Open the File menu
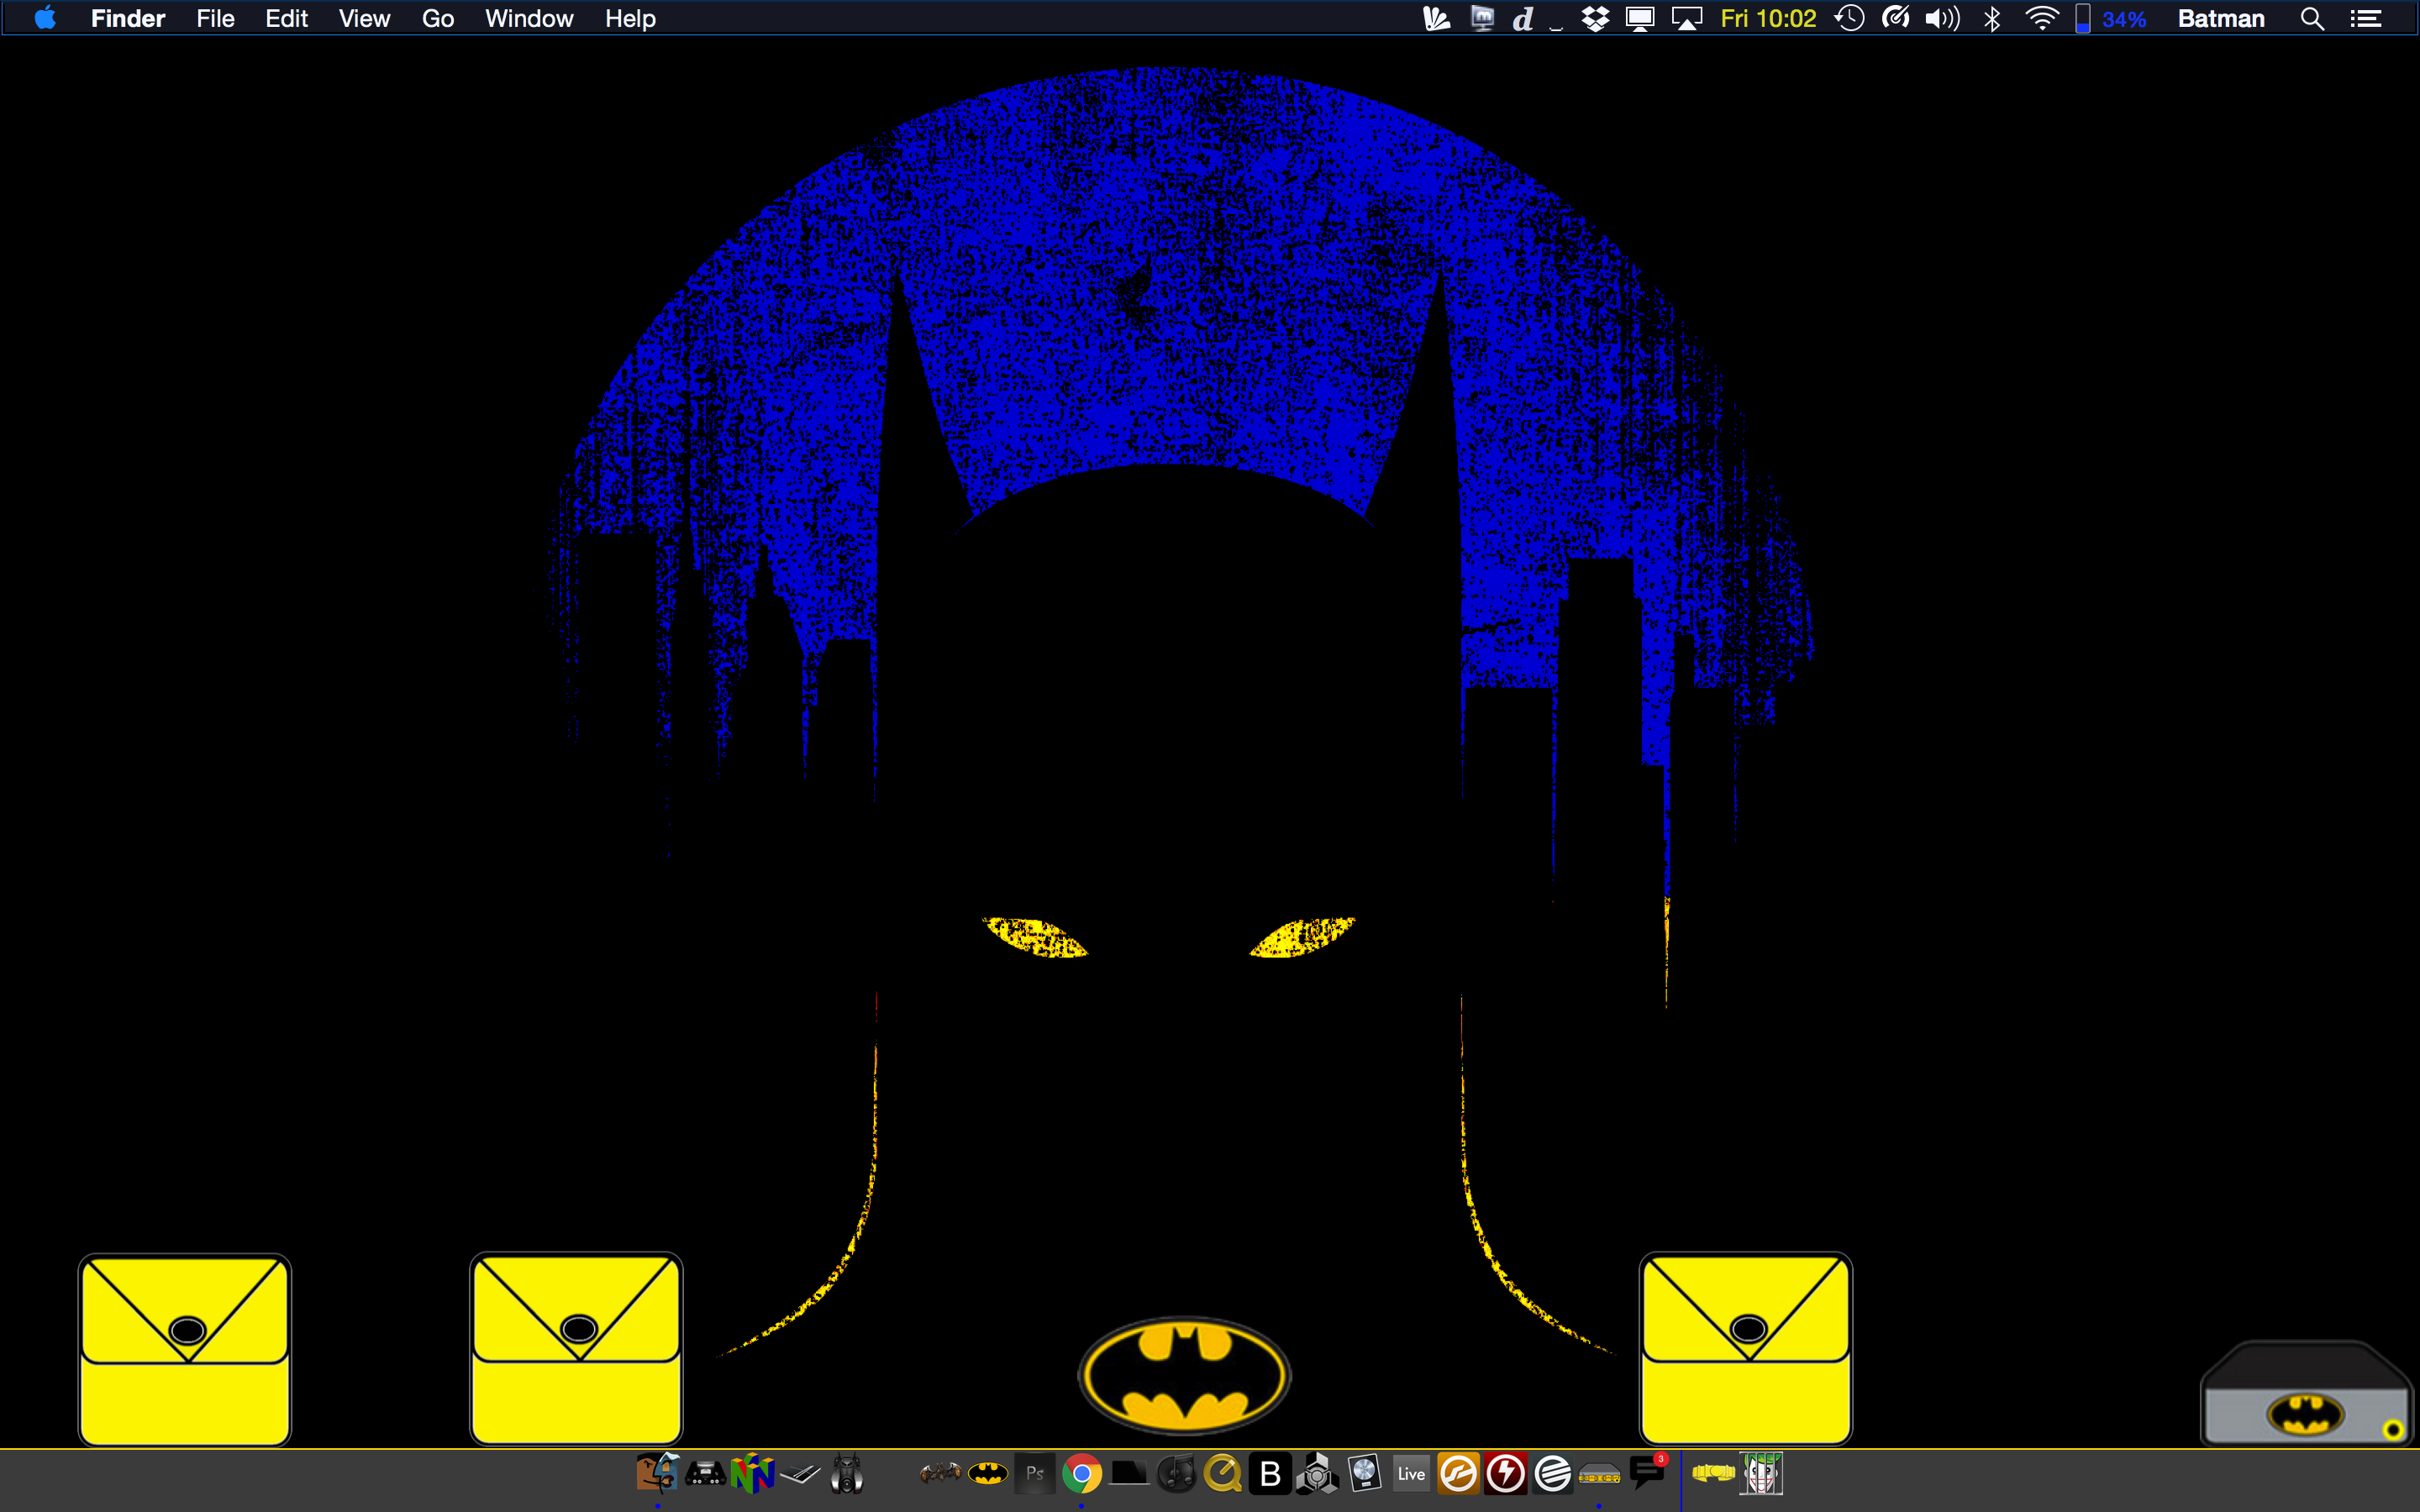This screenshot has width=2420, height=1512. coord(215,18)
